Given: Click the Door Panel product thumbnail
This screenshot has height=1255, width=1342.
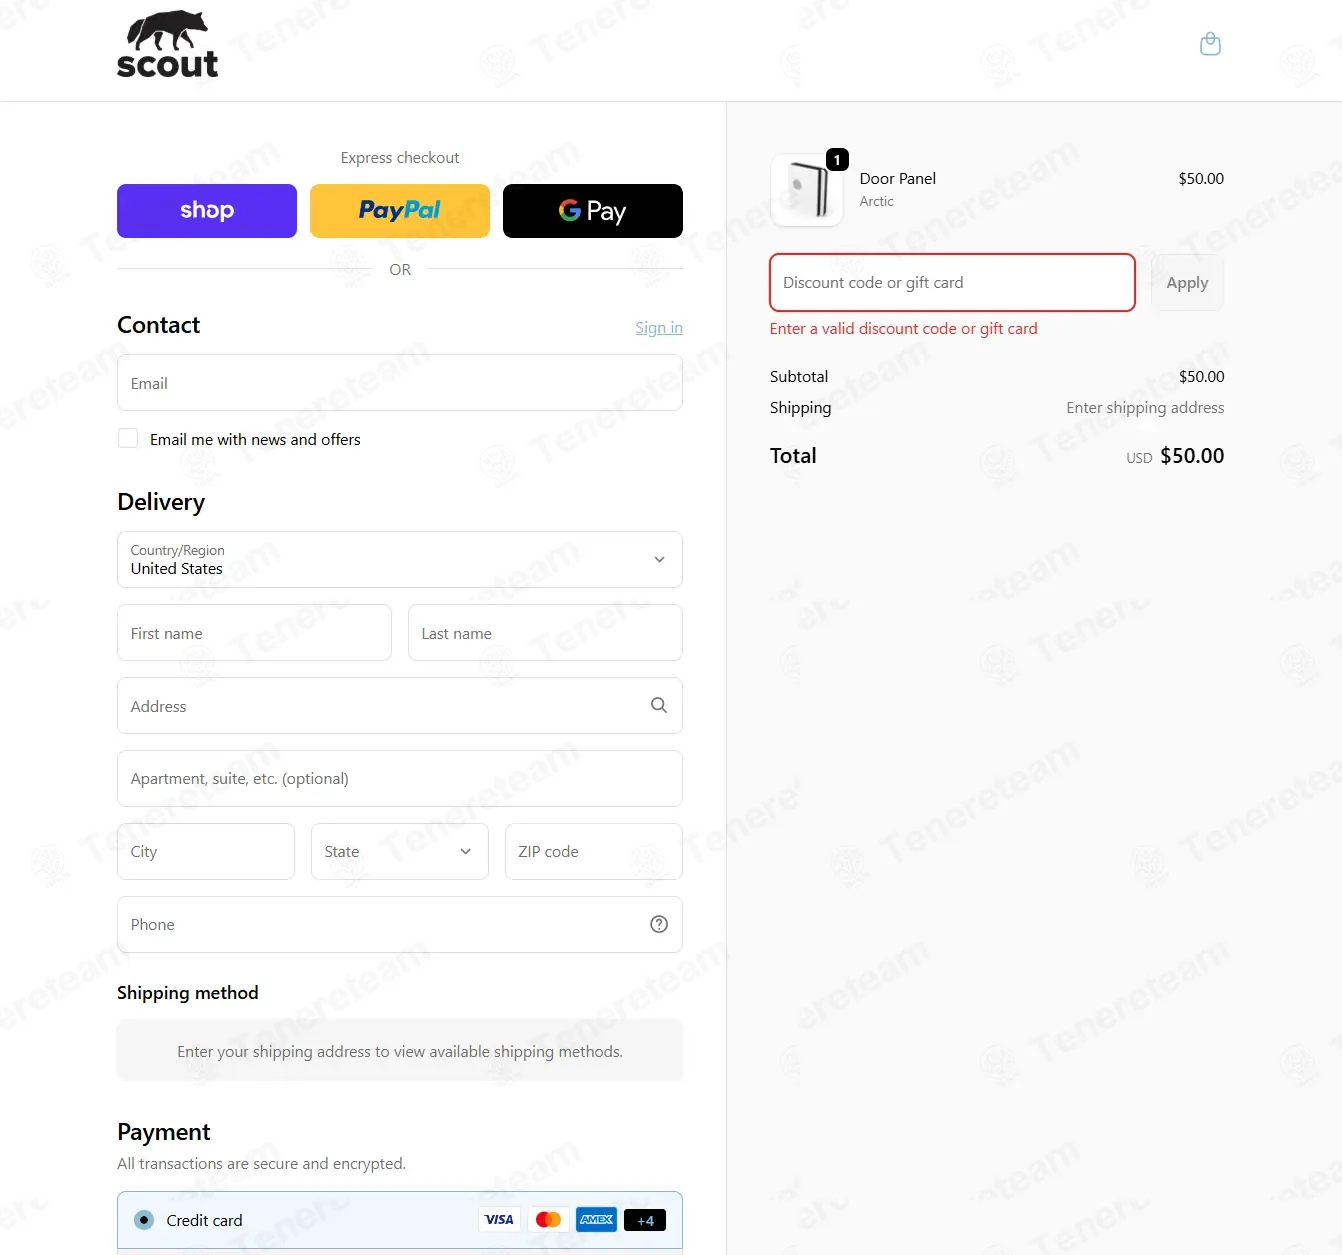Looking at the screenshot, I should pos(807,190).
